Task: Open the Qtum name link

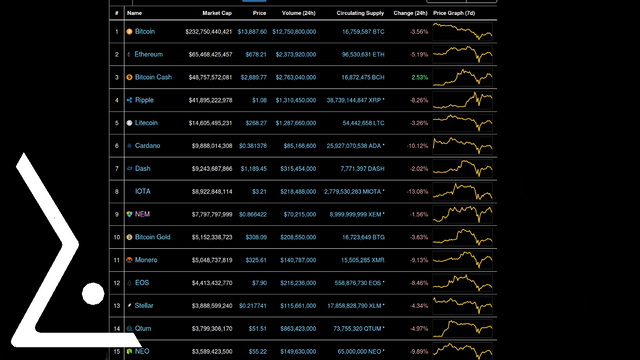Action: (143, 329)
